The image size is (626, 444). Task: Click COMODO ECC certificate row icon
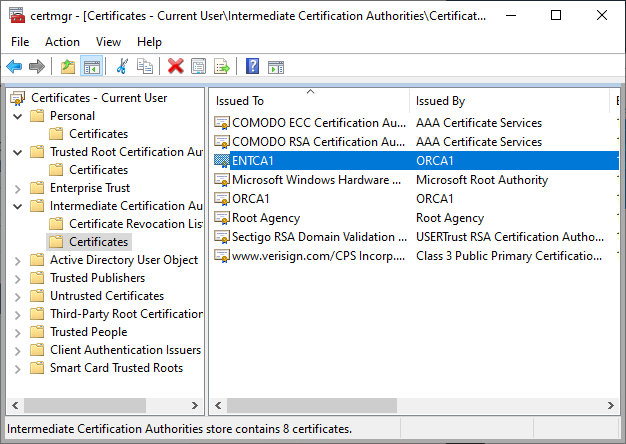click(222, 123)
